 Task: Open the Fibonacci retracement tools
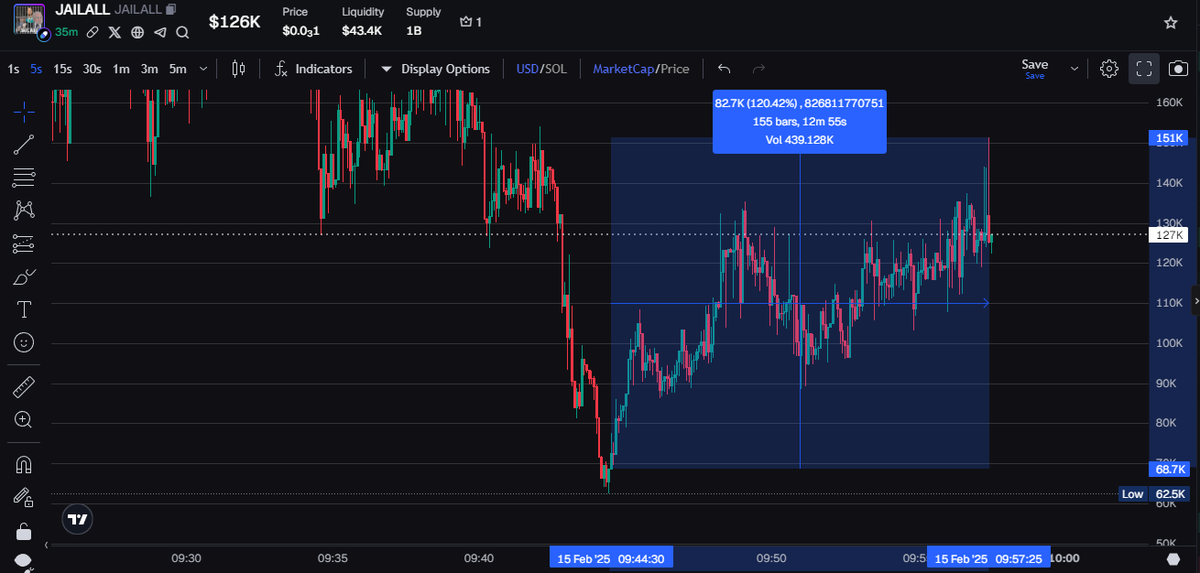pos(24,177)
